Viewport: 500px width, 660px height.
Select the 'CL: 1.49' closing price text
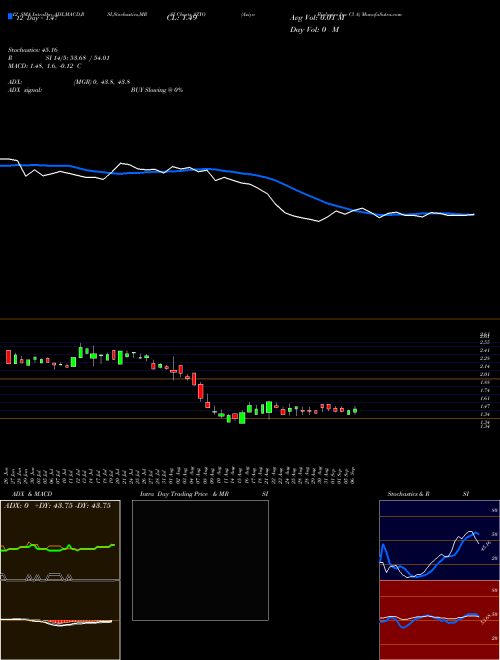pos(182,18)
